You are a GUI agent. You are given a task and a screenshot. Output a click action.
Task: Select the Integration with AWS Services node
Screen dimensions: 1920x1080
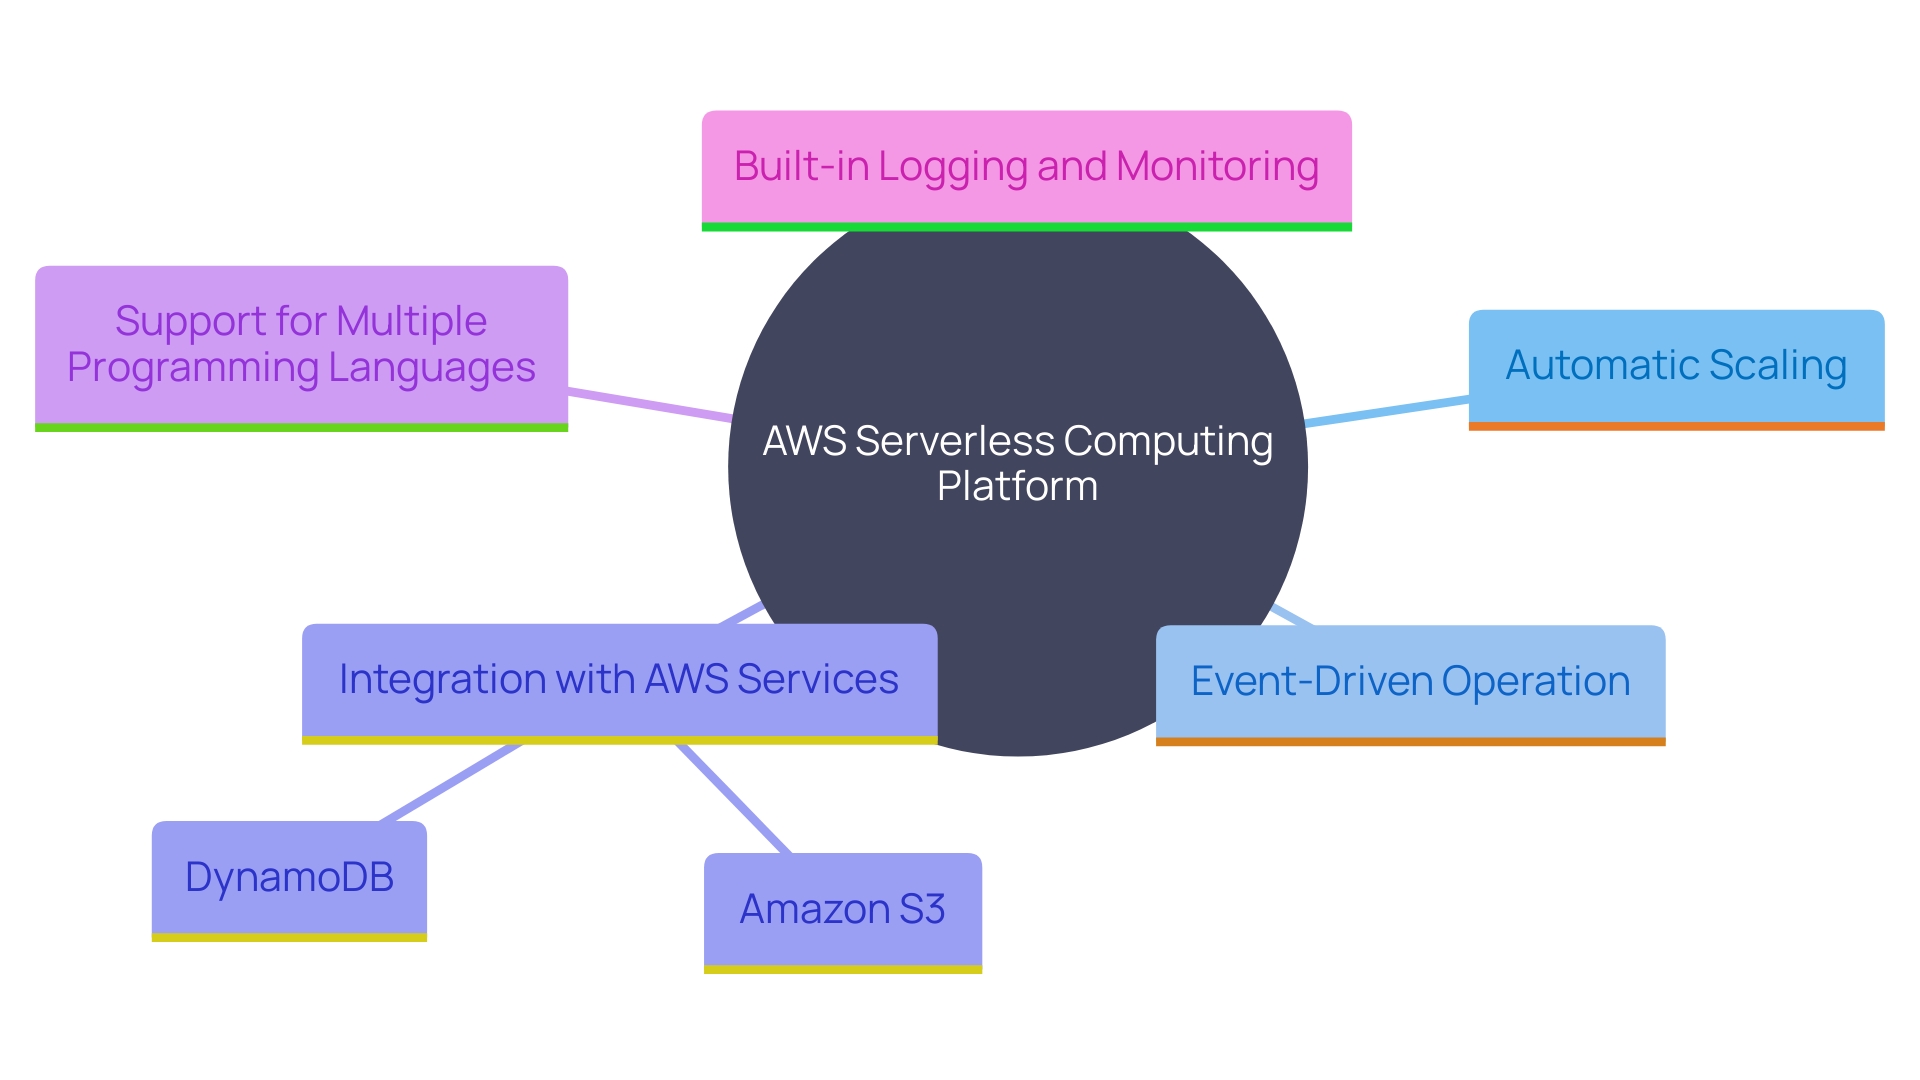pyautogui.click(x=619, y=683)
